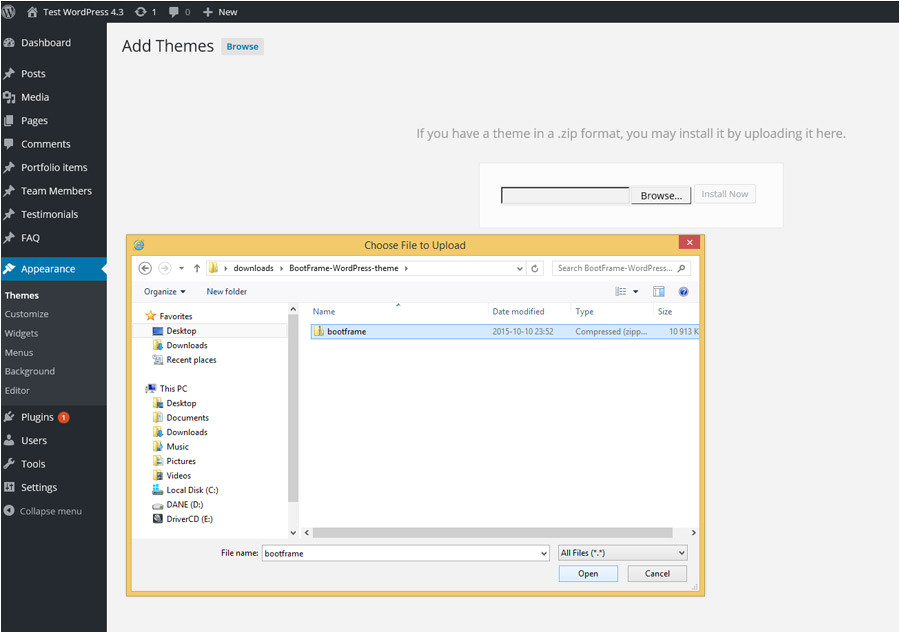Open the view options dropdown arrow
This screenshot has width=900, height=633.
[635, 292]
